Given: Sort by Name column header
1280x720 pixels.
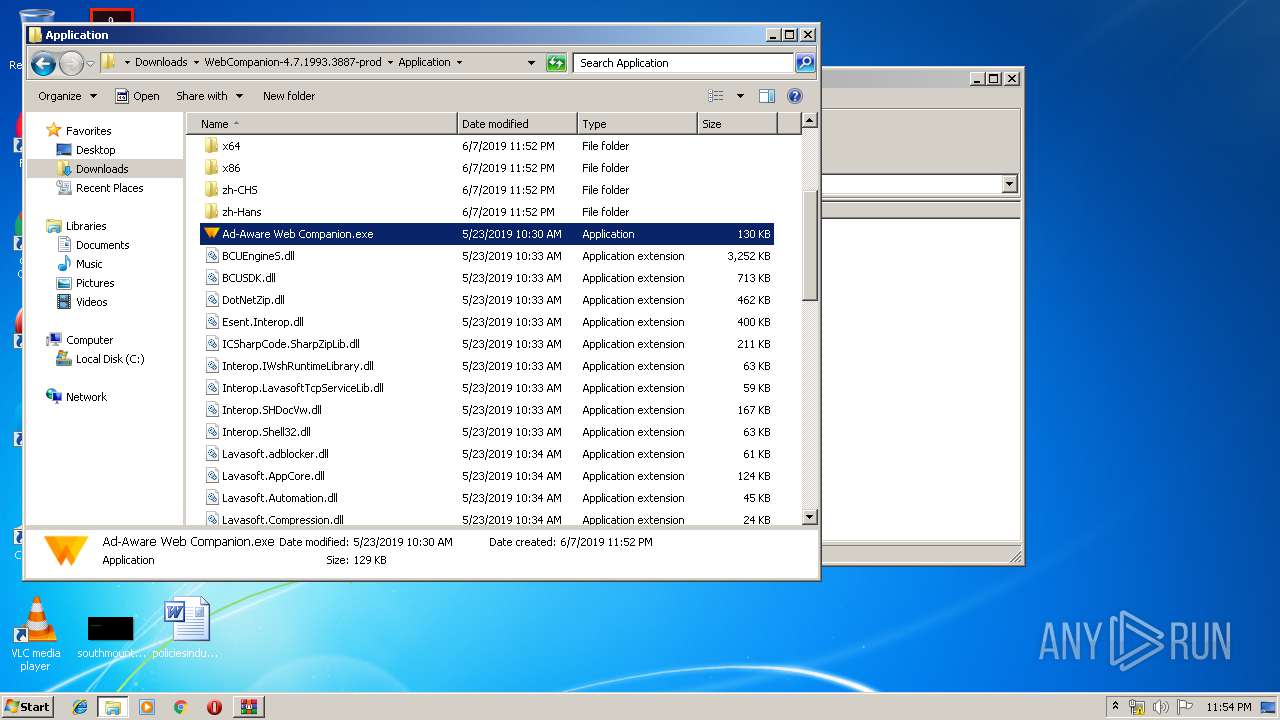Looking at the screenshot, I should 322,124.
